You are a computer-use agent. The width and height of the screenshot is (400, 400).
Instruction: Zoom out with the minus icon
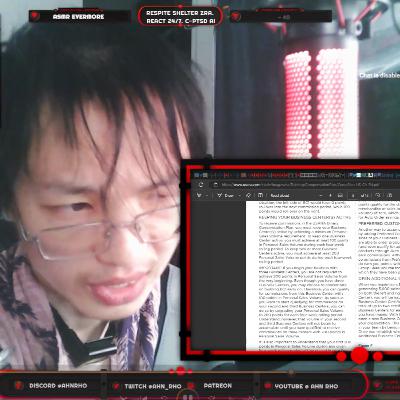pos(321,195)
